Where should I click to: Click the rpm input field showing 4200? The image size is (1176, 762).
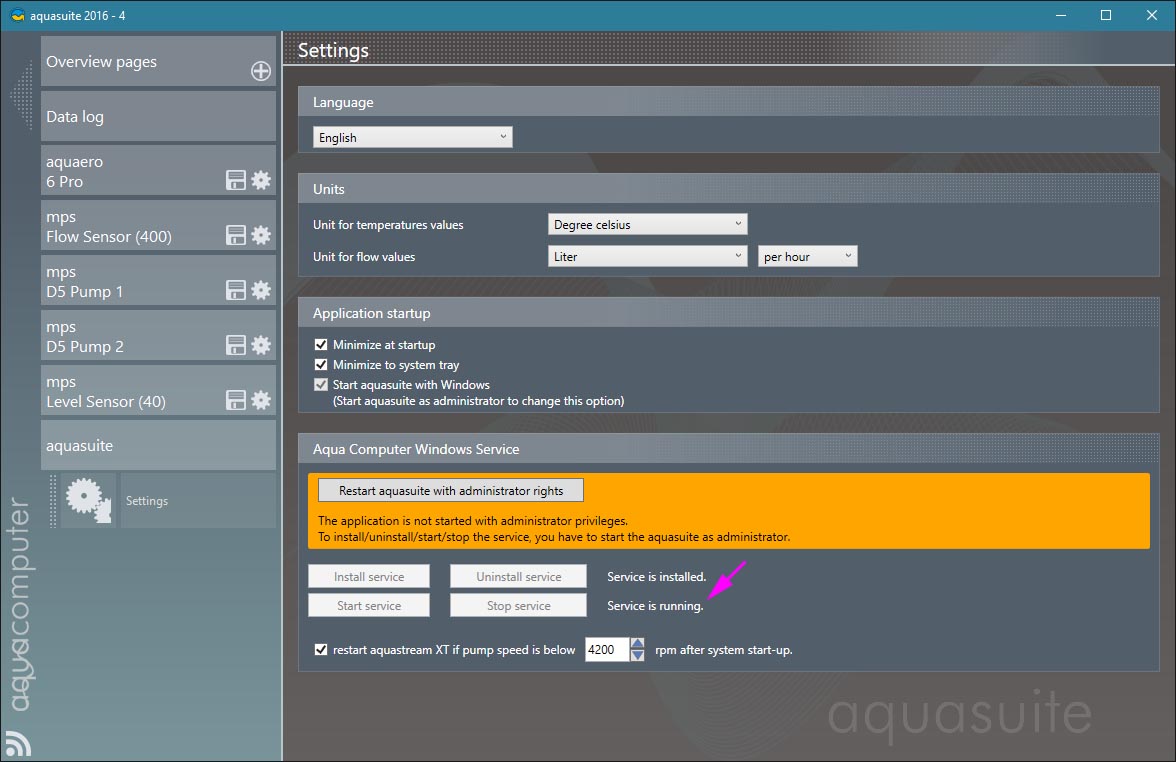(x=606, y=650)
